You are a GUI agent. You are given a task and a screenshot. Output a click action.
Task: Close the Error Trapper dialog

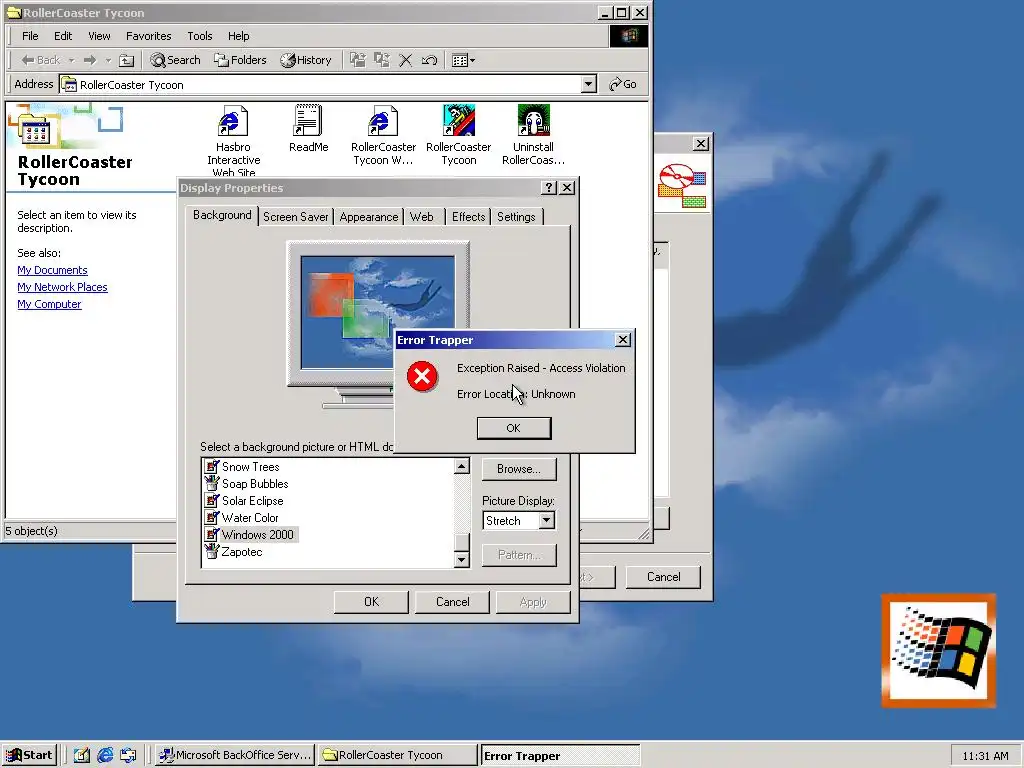pos(623,340)
